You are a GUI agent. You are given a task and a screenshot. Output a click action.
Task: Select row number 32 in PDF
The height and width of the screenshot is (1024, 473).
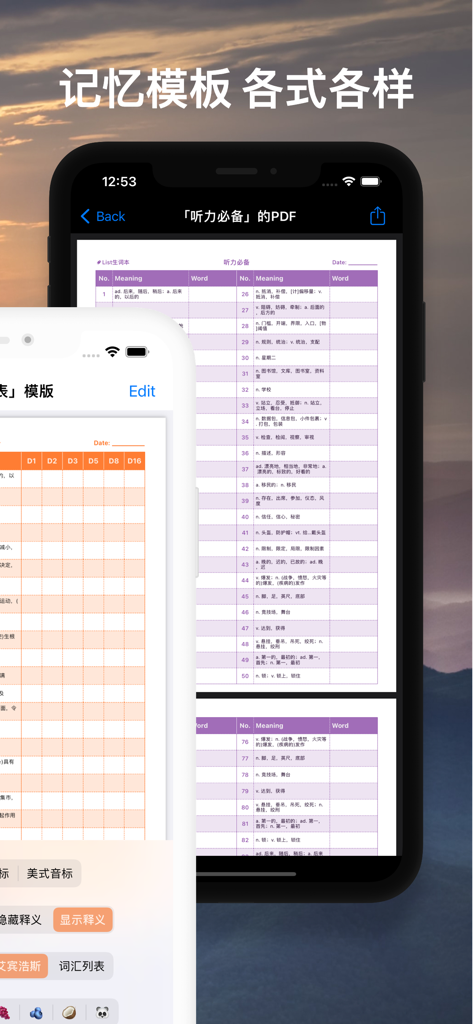pos(245,389)
